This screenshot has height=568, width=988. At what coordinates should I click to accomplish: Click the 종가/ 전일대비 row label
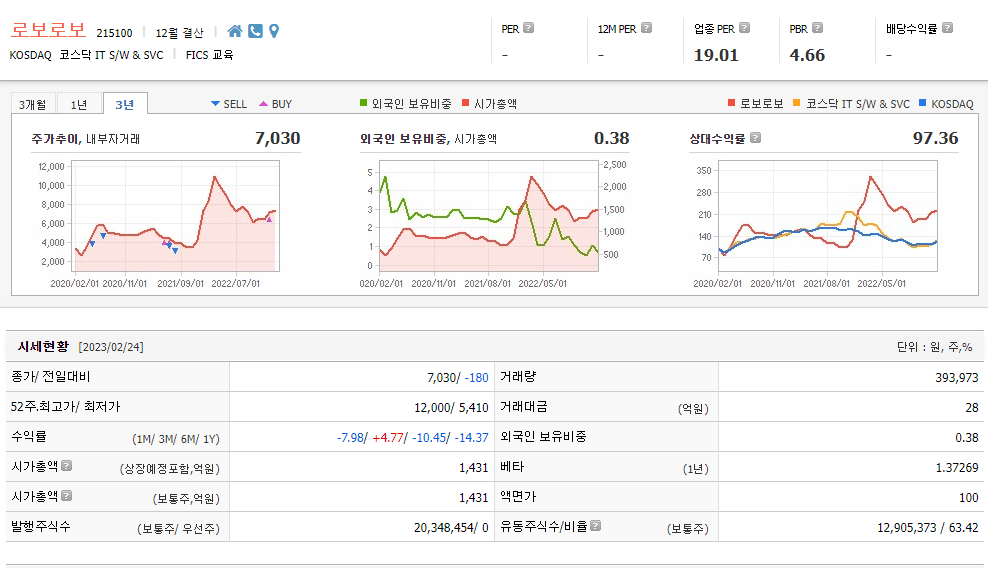[x=50, y=377]
